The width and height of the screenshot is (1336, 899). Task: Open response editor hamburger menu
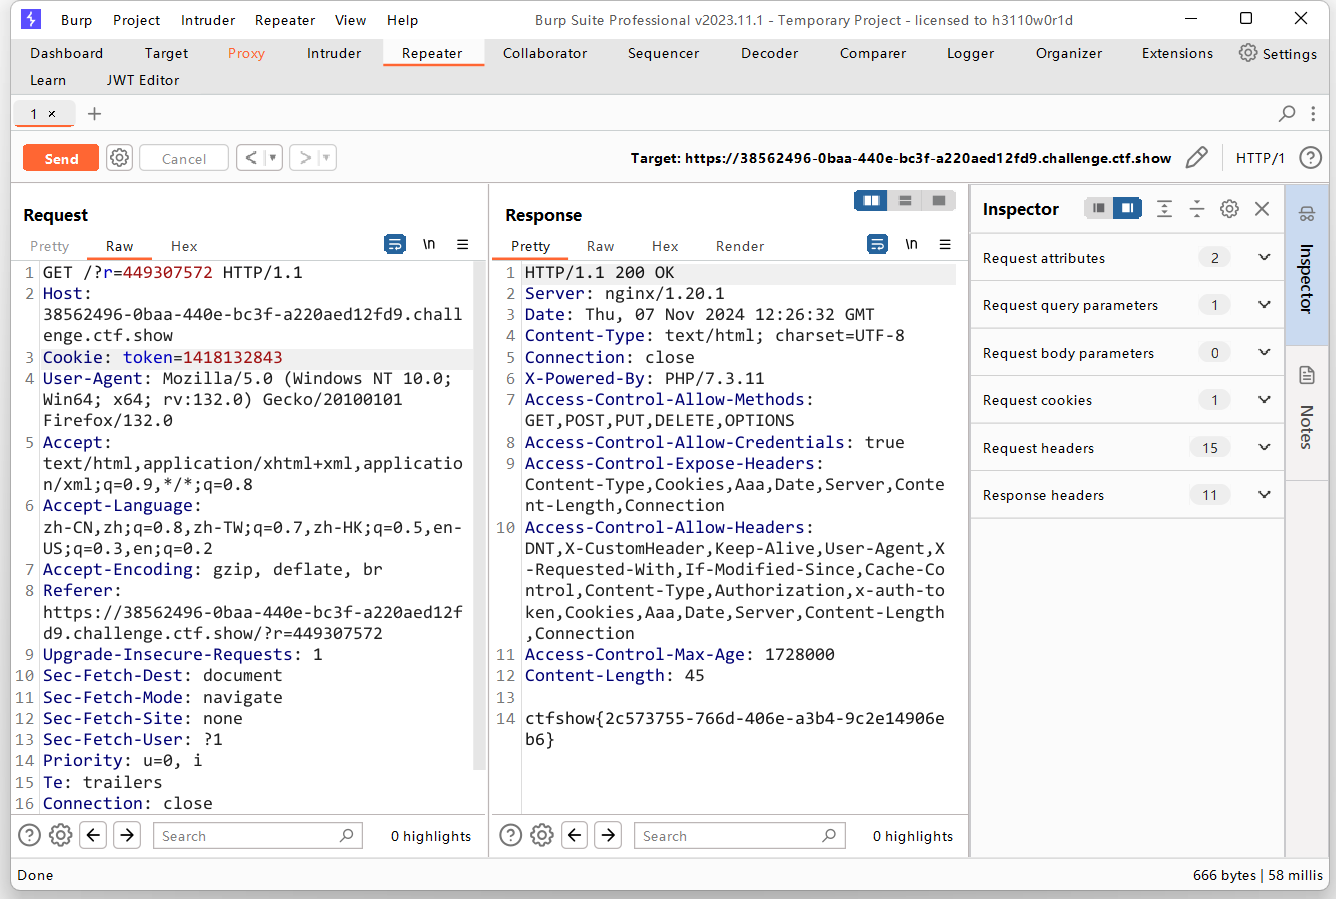tap(944, 244)
